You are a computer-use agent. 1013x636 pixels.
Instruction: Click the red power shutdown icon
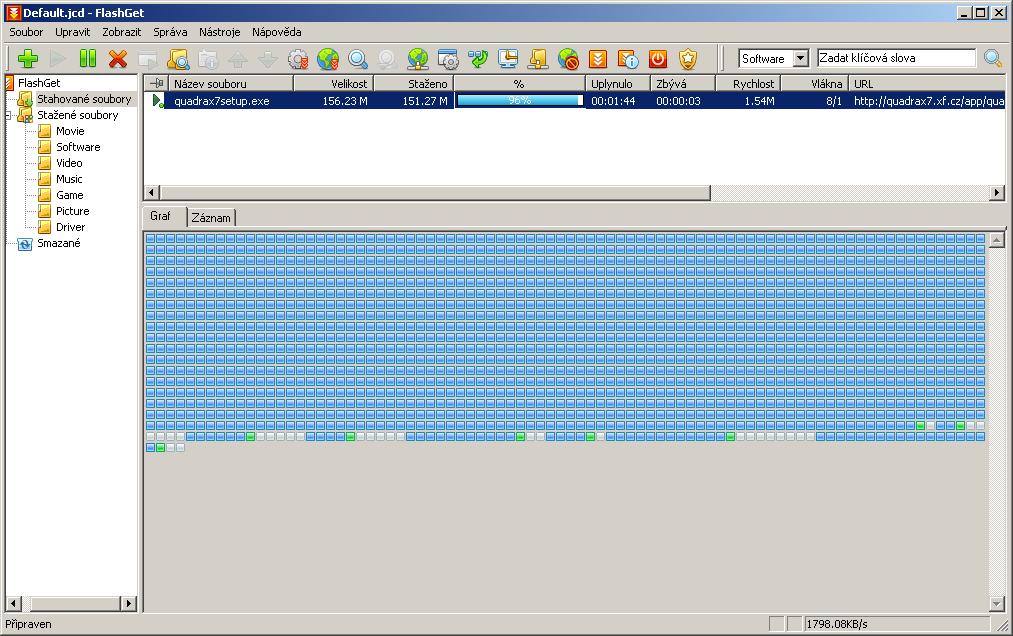click(x=658, y=59)
